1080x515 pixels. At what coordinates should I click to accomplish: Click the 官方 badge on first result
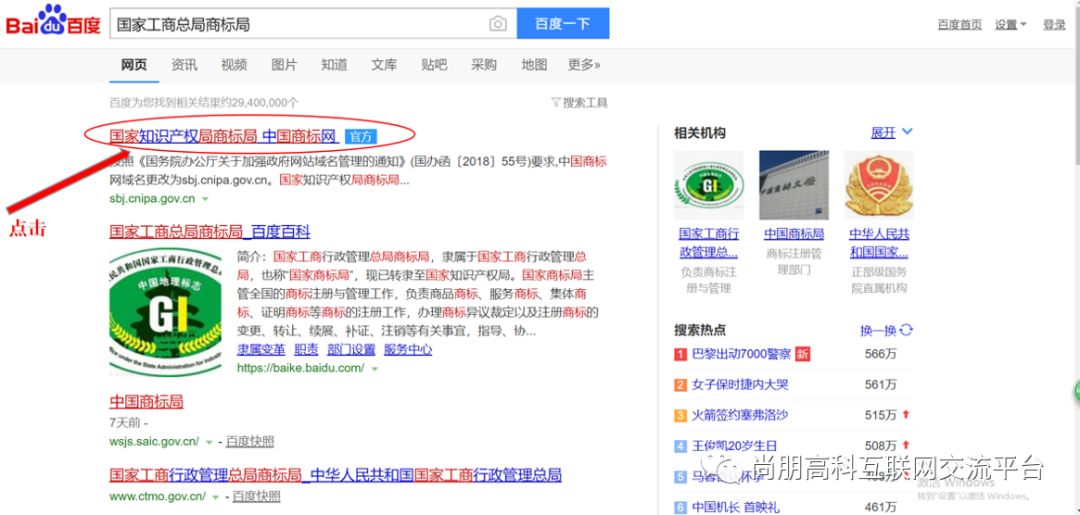pos(360,136)
